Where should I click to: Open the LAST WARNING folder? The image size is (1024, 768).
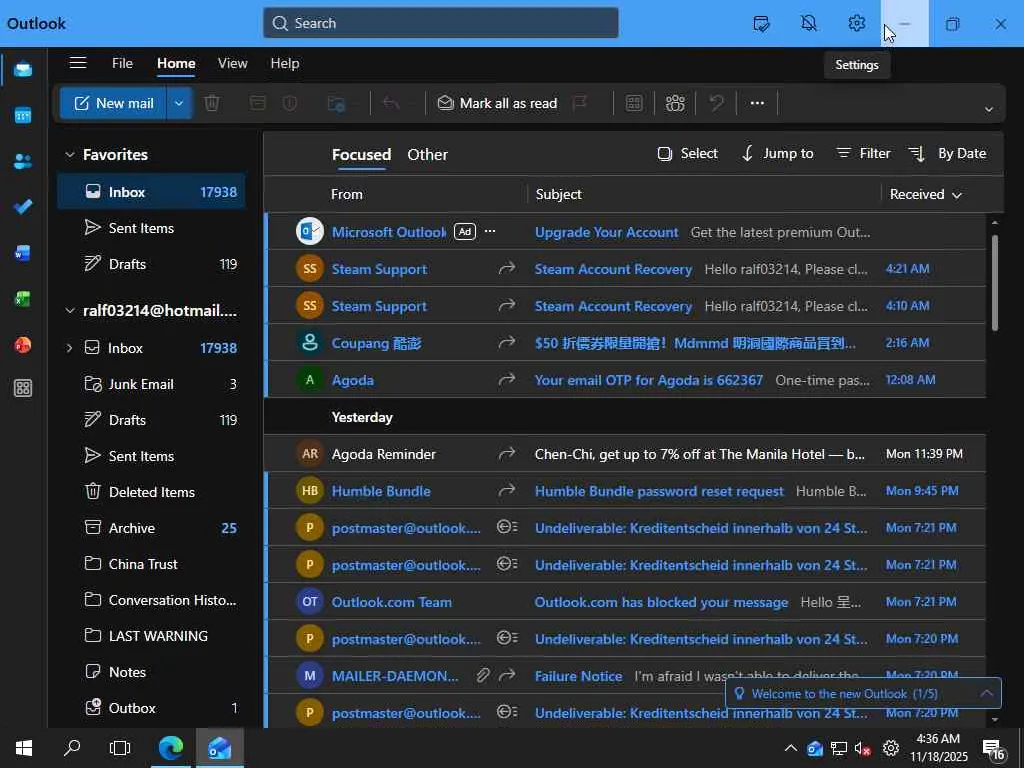[152, 636]
